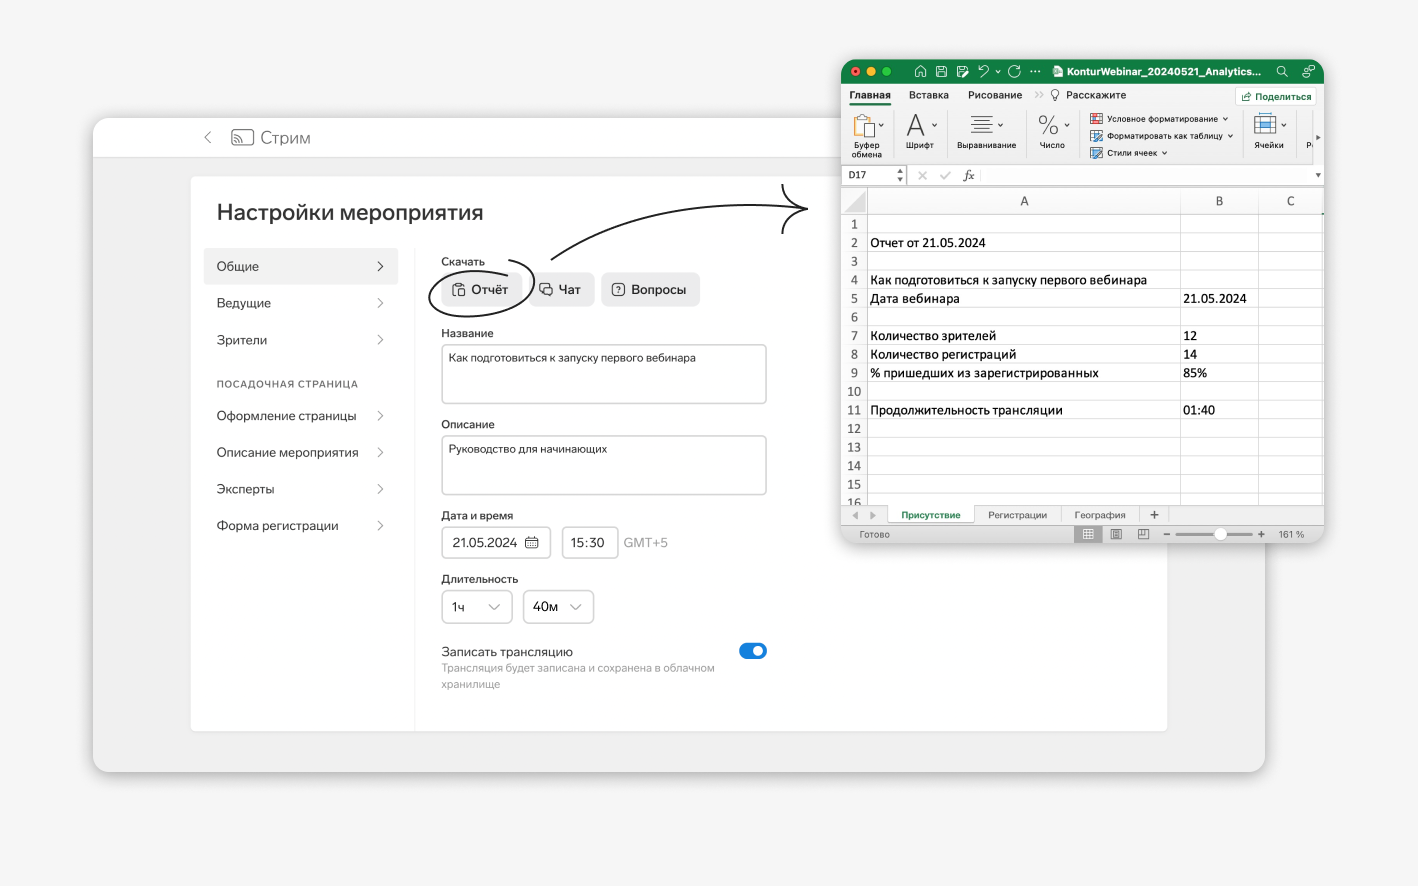
Task: Click the back arrow next to Стрим
Action: pyautogui.click(x=208, y=138)
